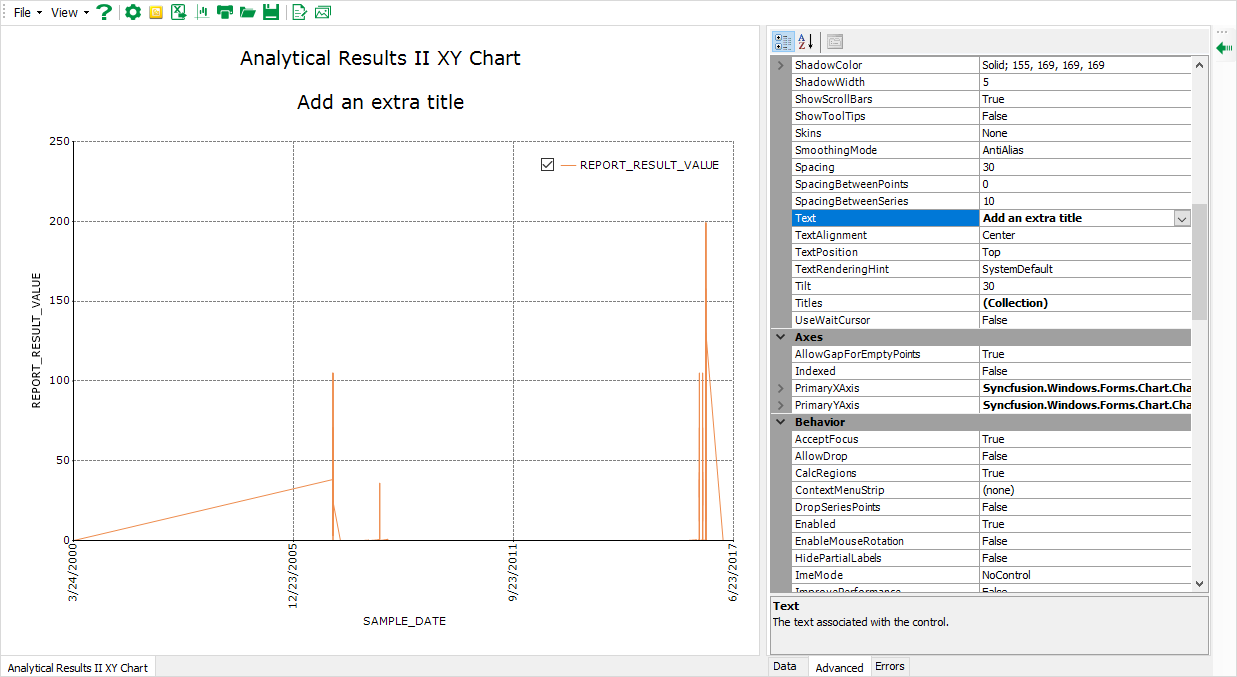Expand the ShadowColor property
The width and height of the screenshot is (1237, 677).
[781, 65]
